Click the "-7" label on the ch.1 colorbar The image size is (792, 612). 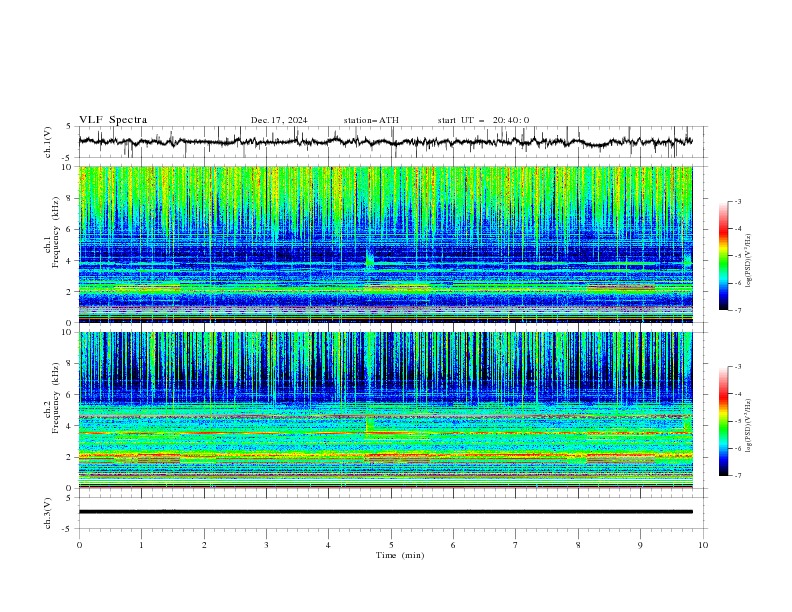(x=738, y=311)
